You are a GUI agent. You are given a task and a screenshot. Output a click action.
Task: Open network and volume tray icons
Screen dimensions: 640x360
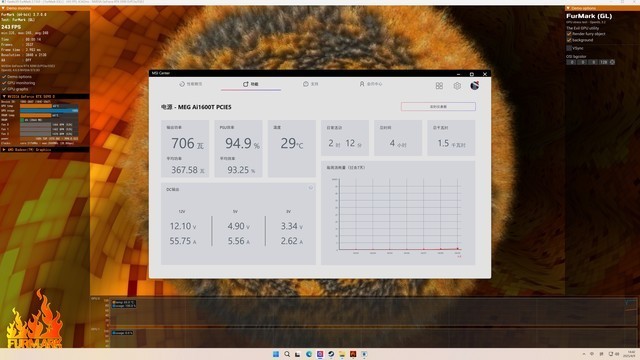[614, 354]
